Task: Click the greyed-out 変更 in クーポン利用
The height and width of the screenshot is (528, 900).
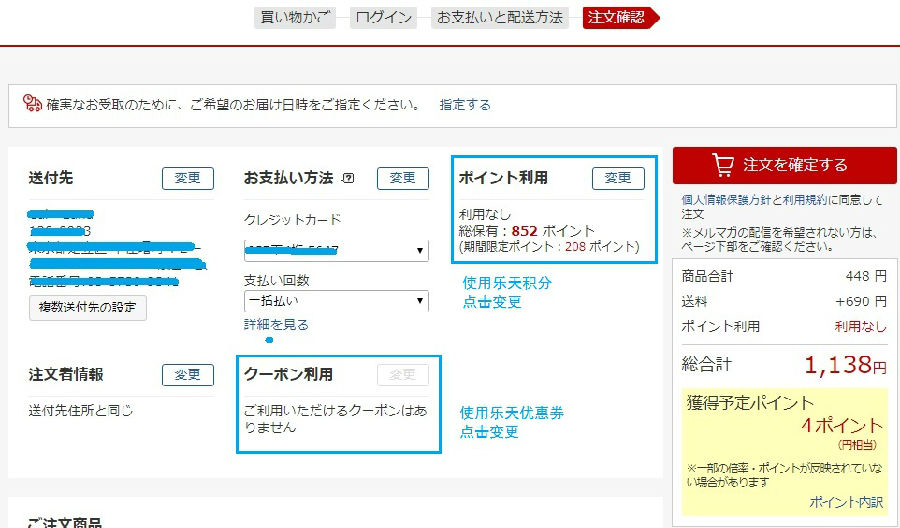Action: click(402, 375)
